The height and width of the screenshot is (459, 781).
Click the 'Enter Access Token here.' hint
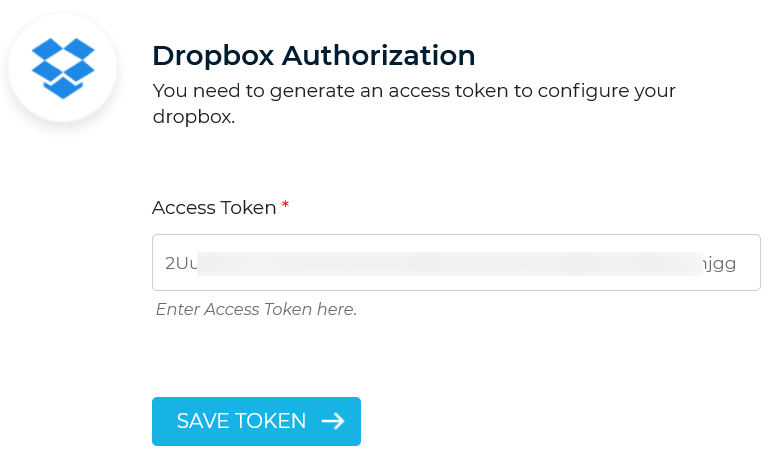coord(257,309)
